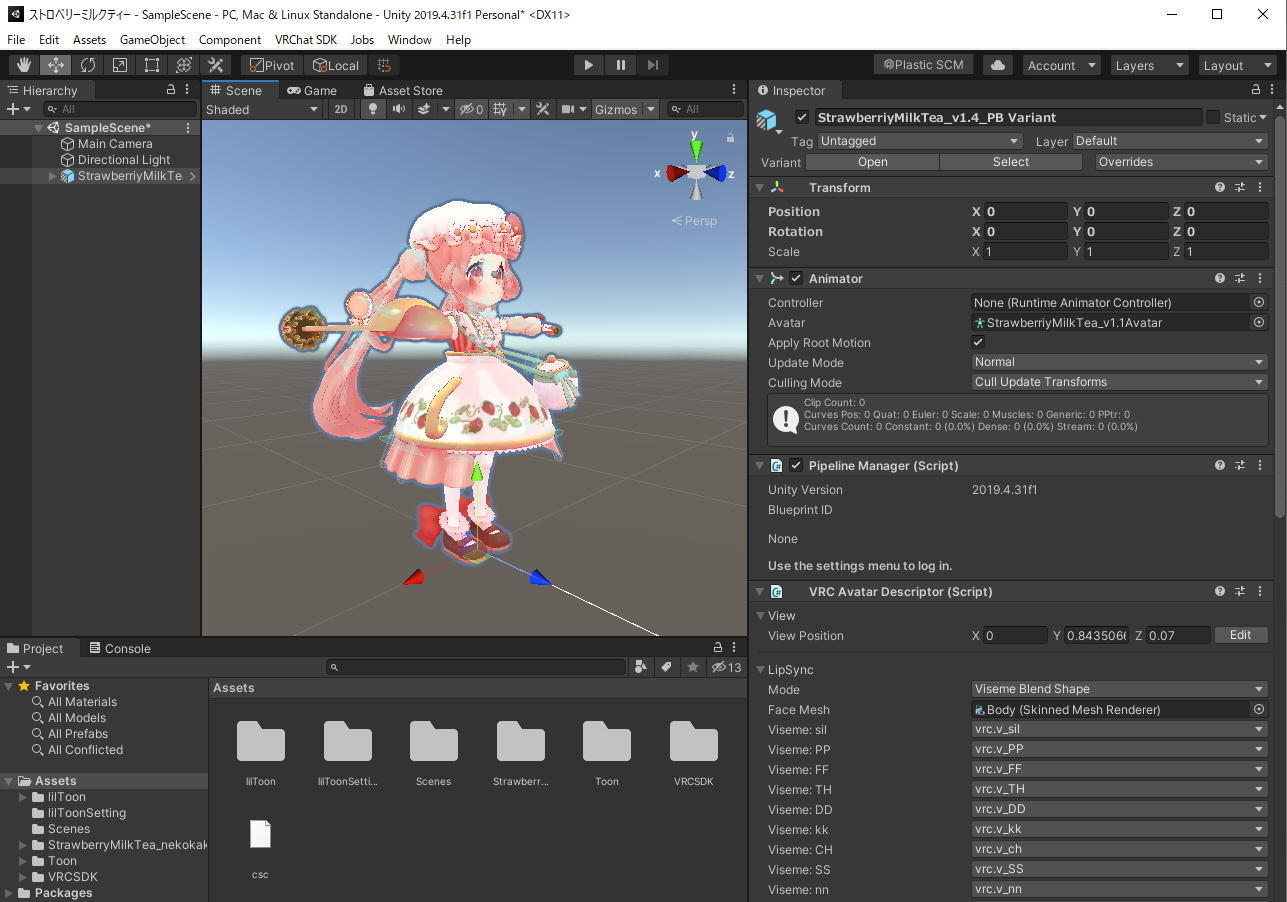Select the Rotate tool

87,65
